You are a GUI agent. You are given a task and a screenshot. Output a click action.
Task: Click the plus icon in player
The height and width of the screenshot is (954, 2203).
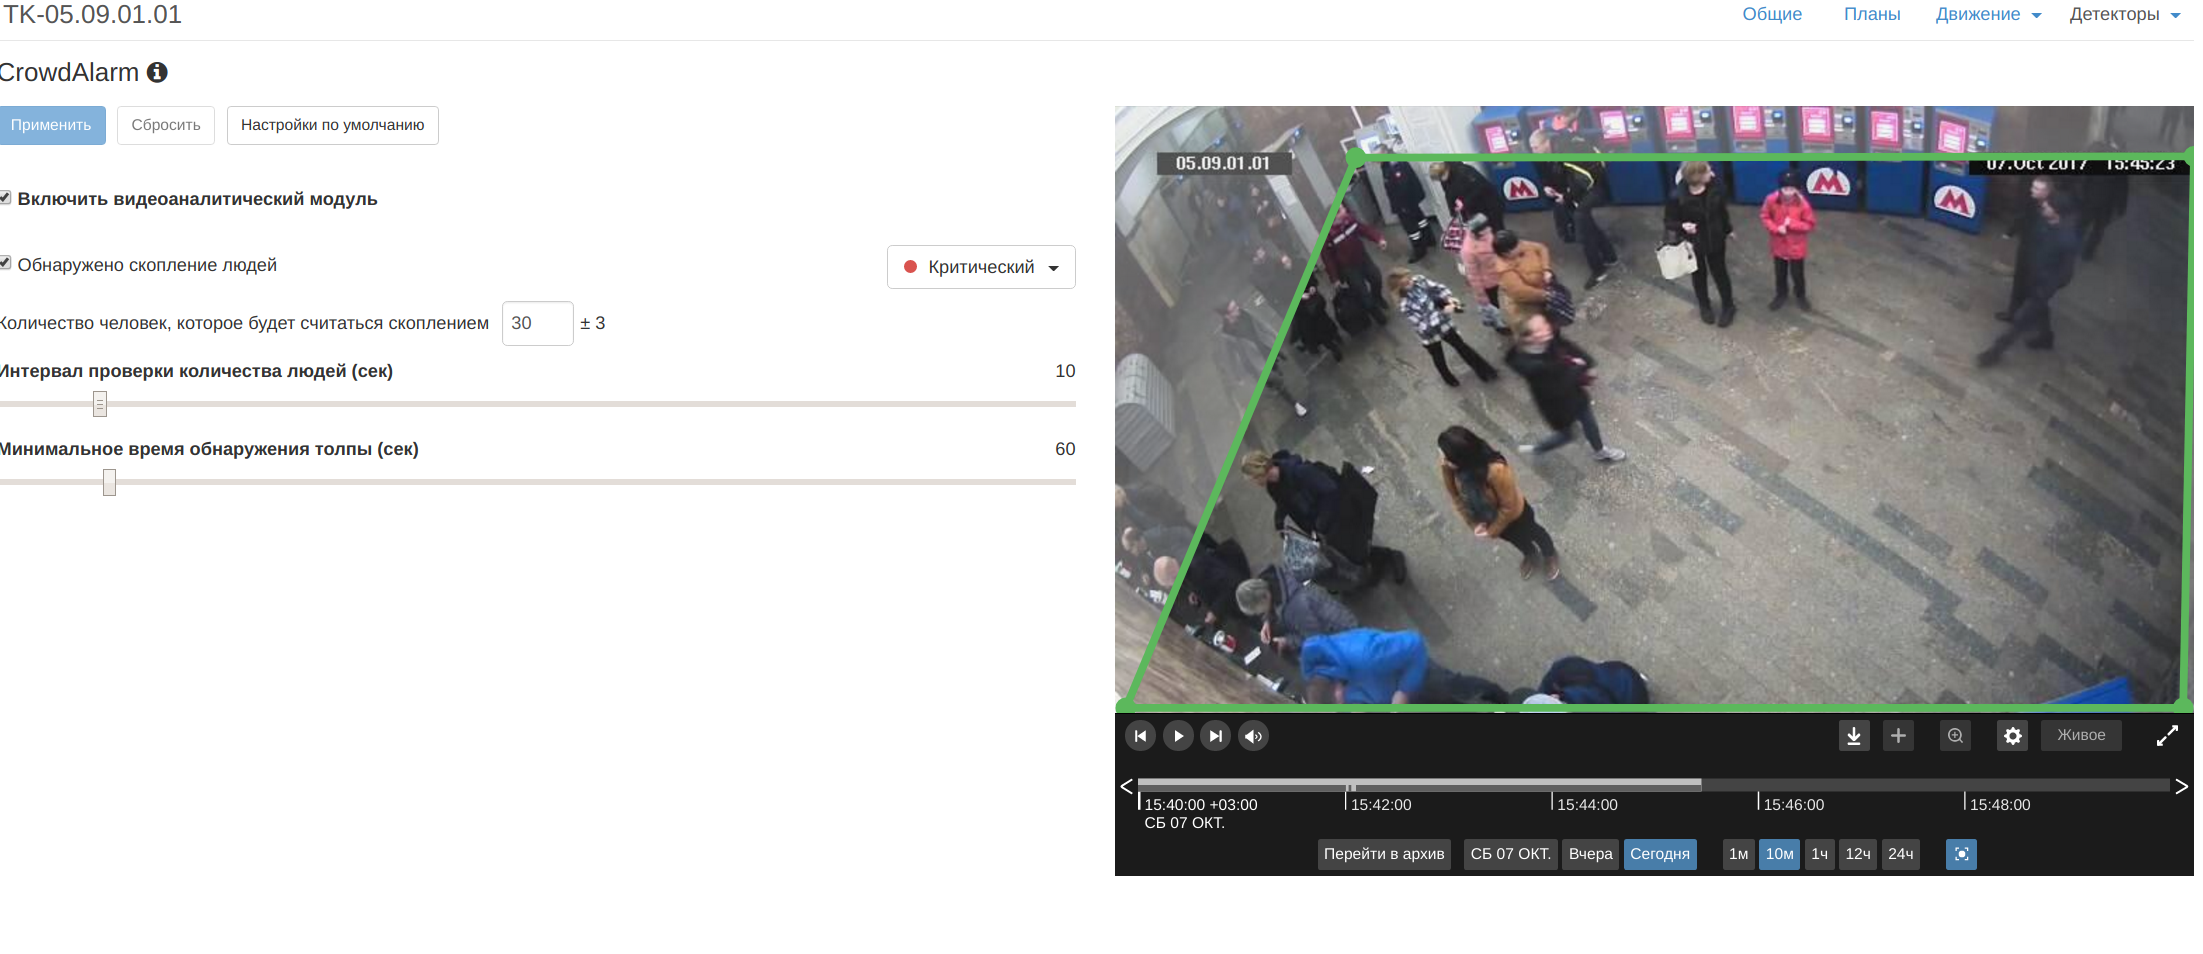pyautogui.click(x=1898, y=736)
